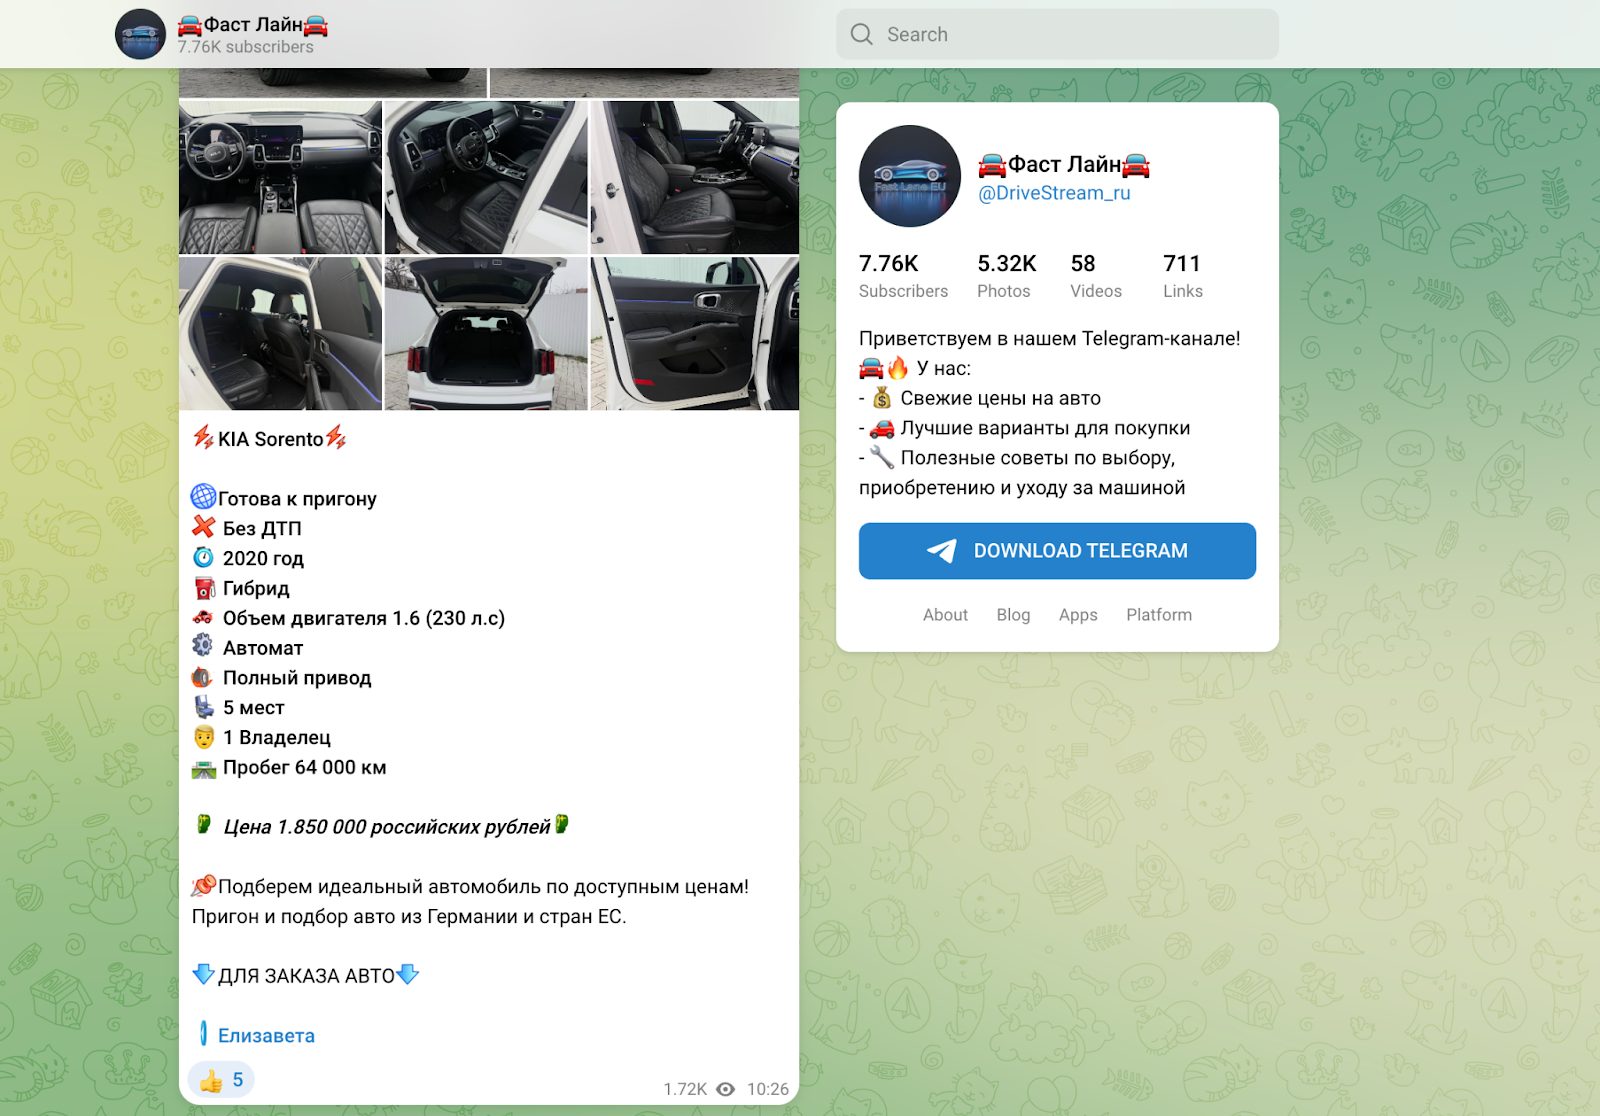Open the channel avatar in the header

coord(140,34)
